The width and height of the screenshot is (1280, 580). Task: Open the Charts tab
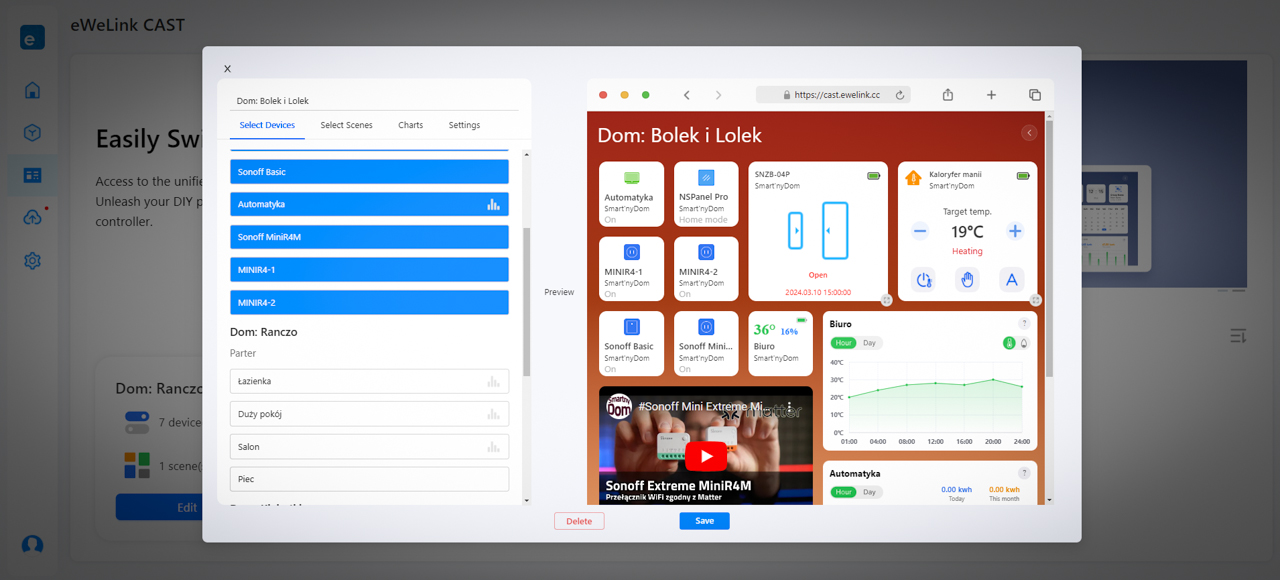point(410,125)
